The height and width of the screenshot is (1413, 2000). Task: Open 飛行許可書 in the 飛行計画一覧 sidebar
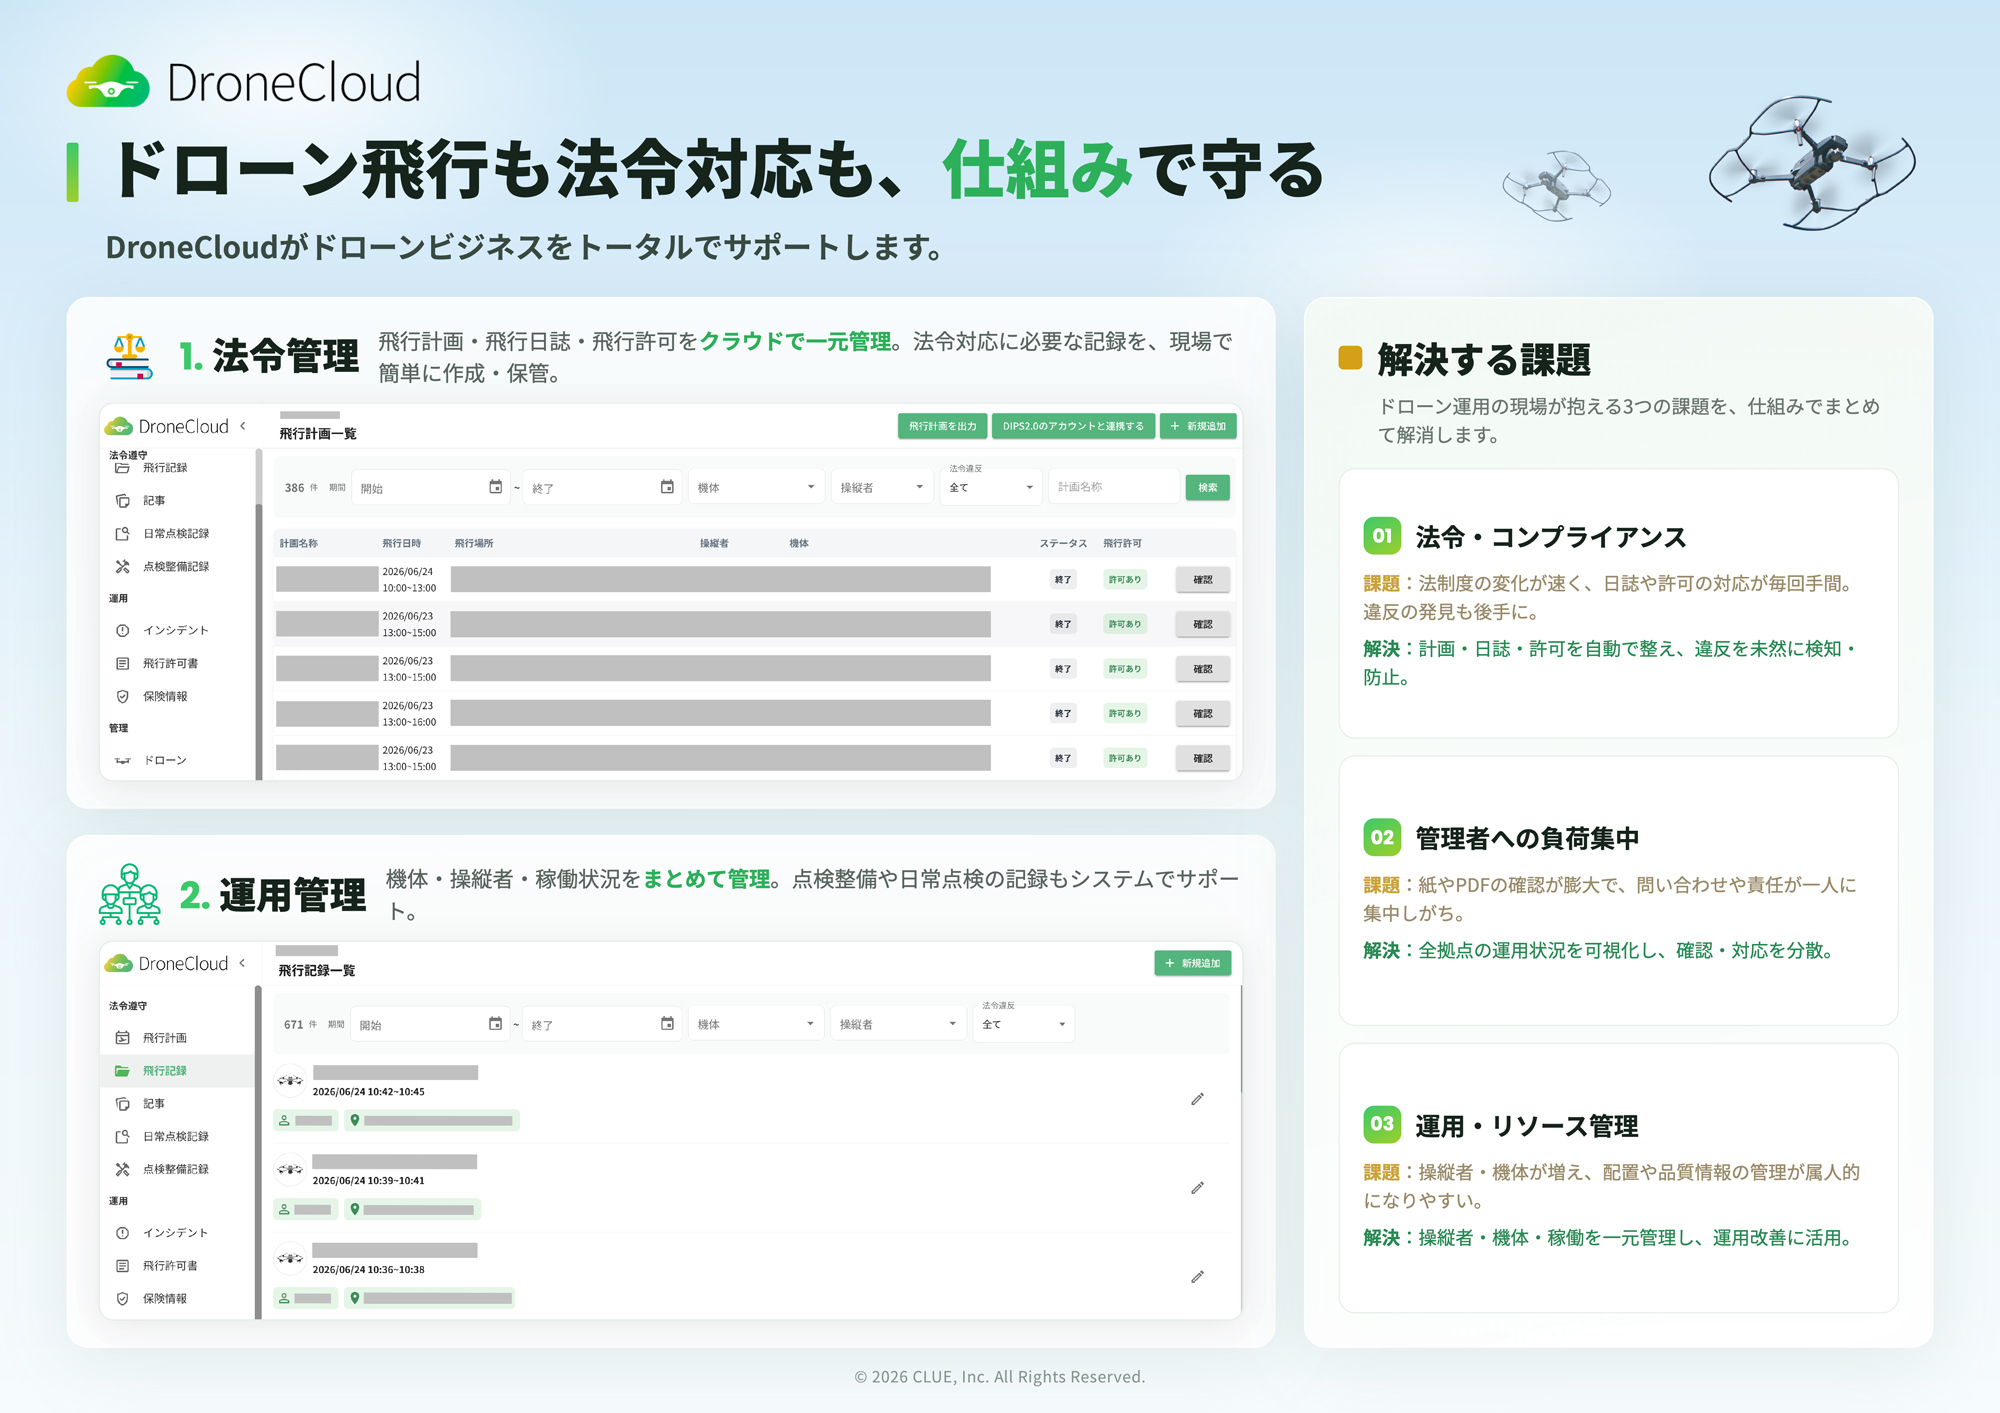[157, 664]
